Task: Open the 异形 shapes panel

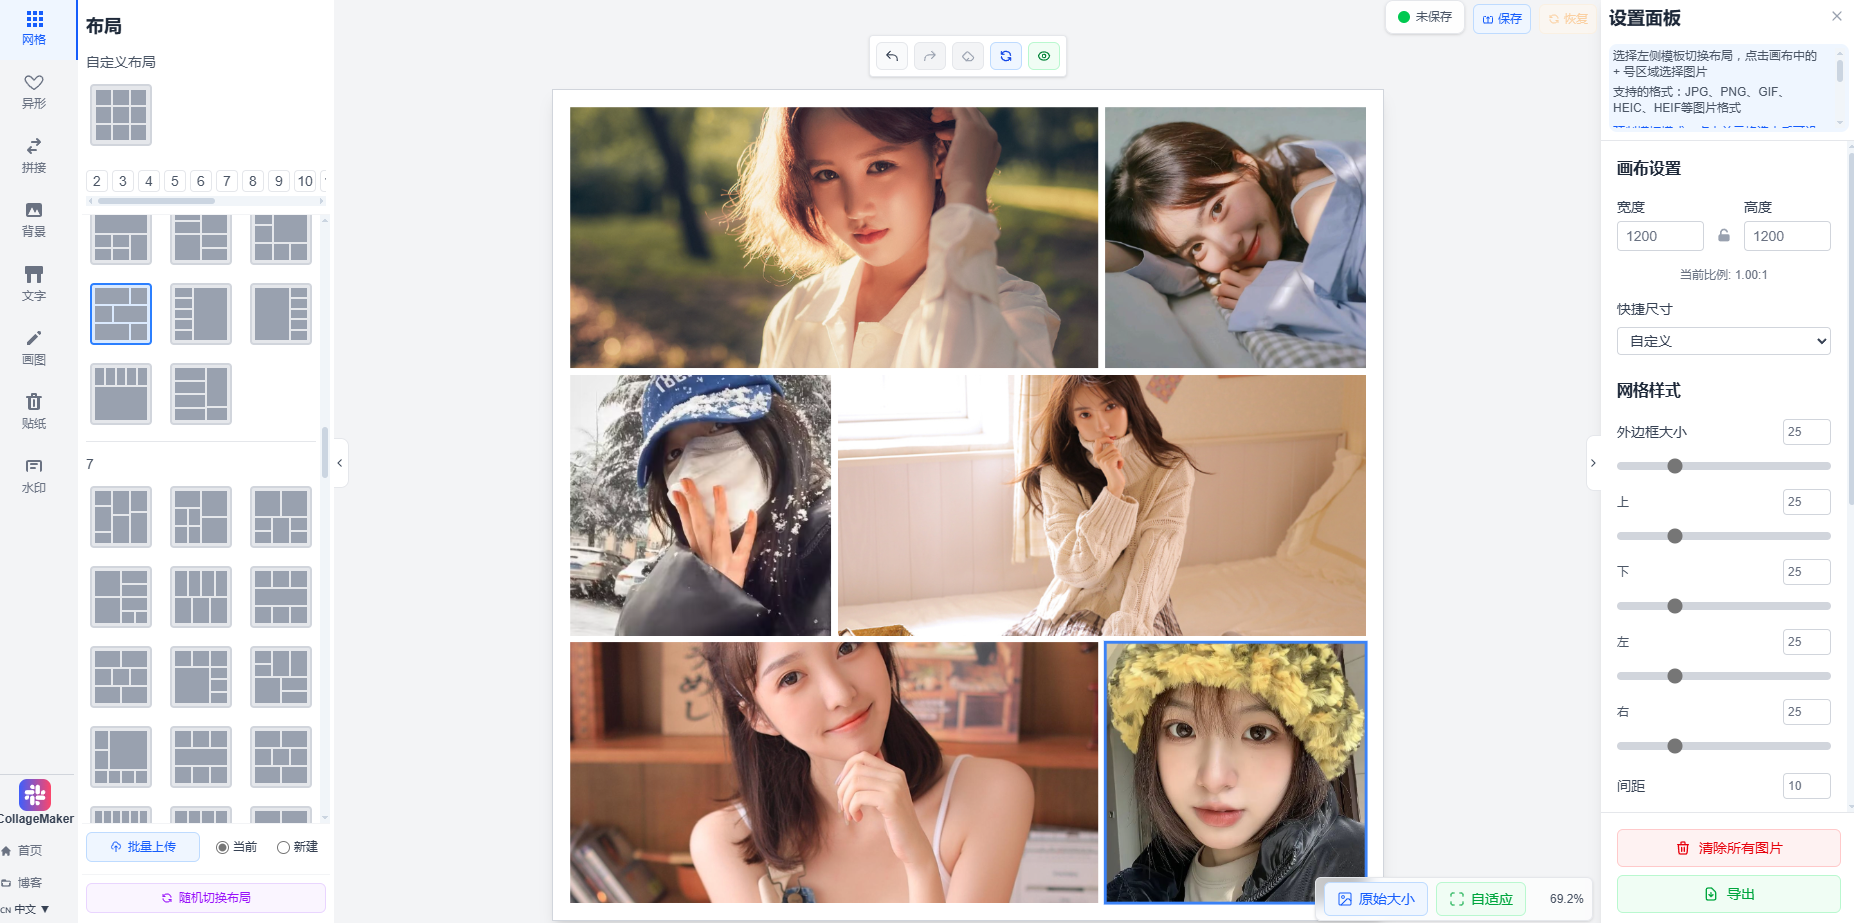Action: (x=34, y=91)
